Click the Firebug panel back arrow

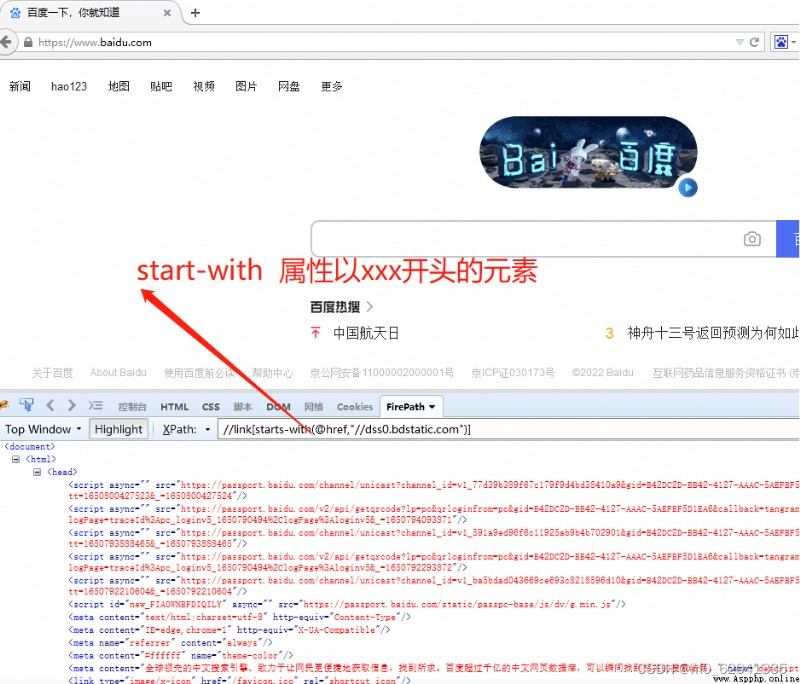click(50, 406)
